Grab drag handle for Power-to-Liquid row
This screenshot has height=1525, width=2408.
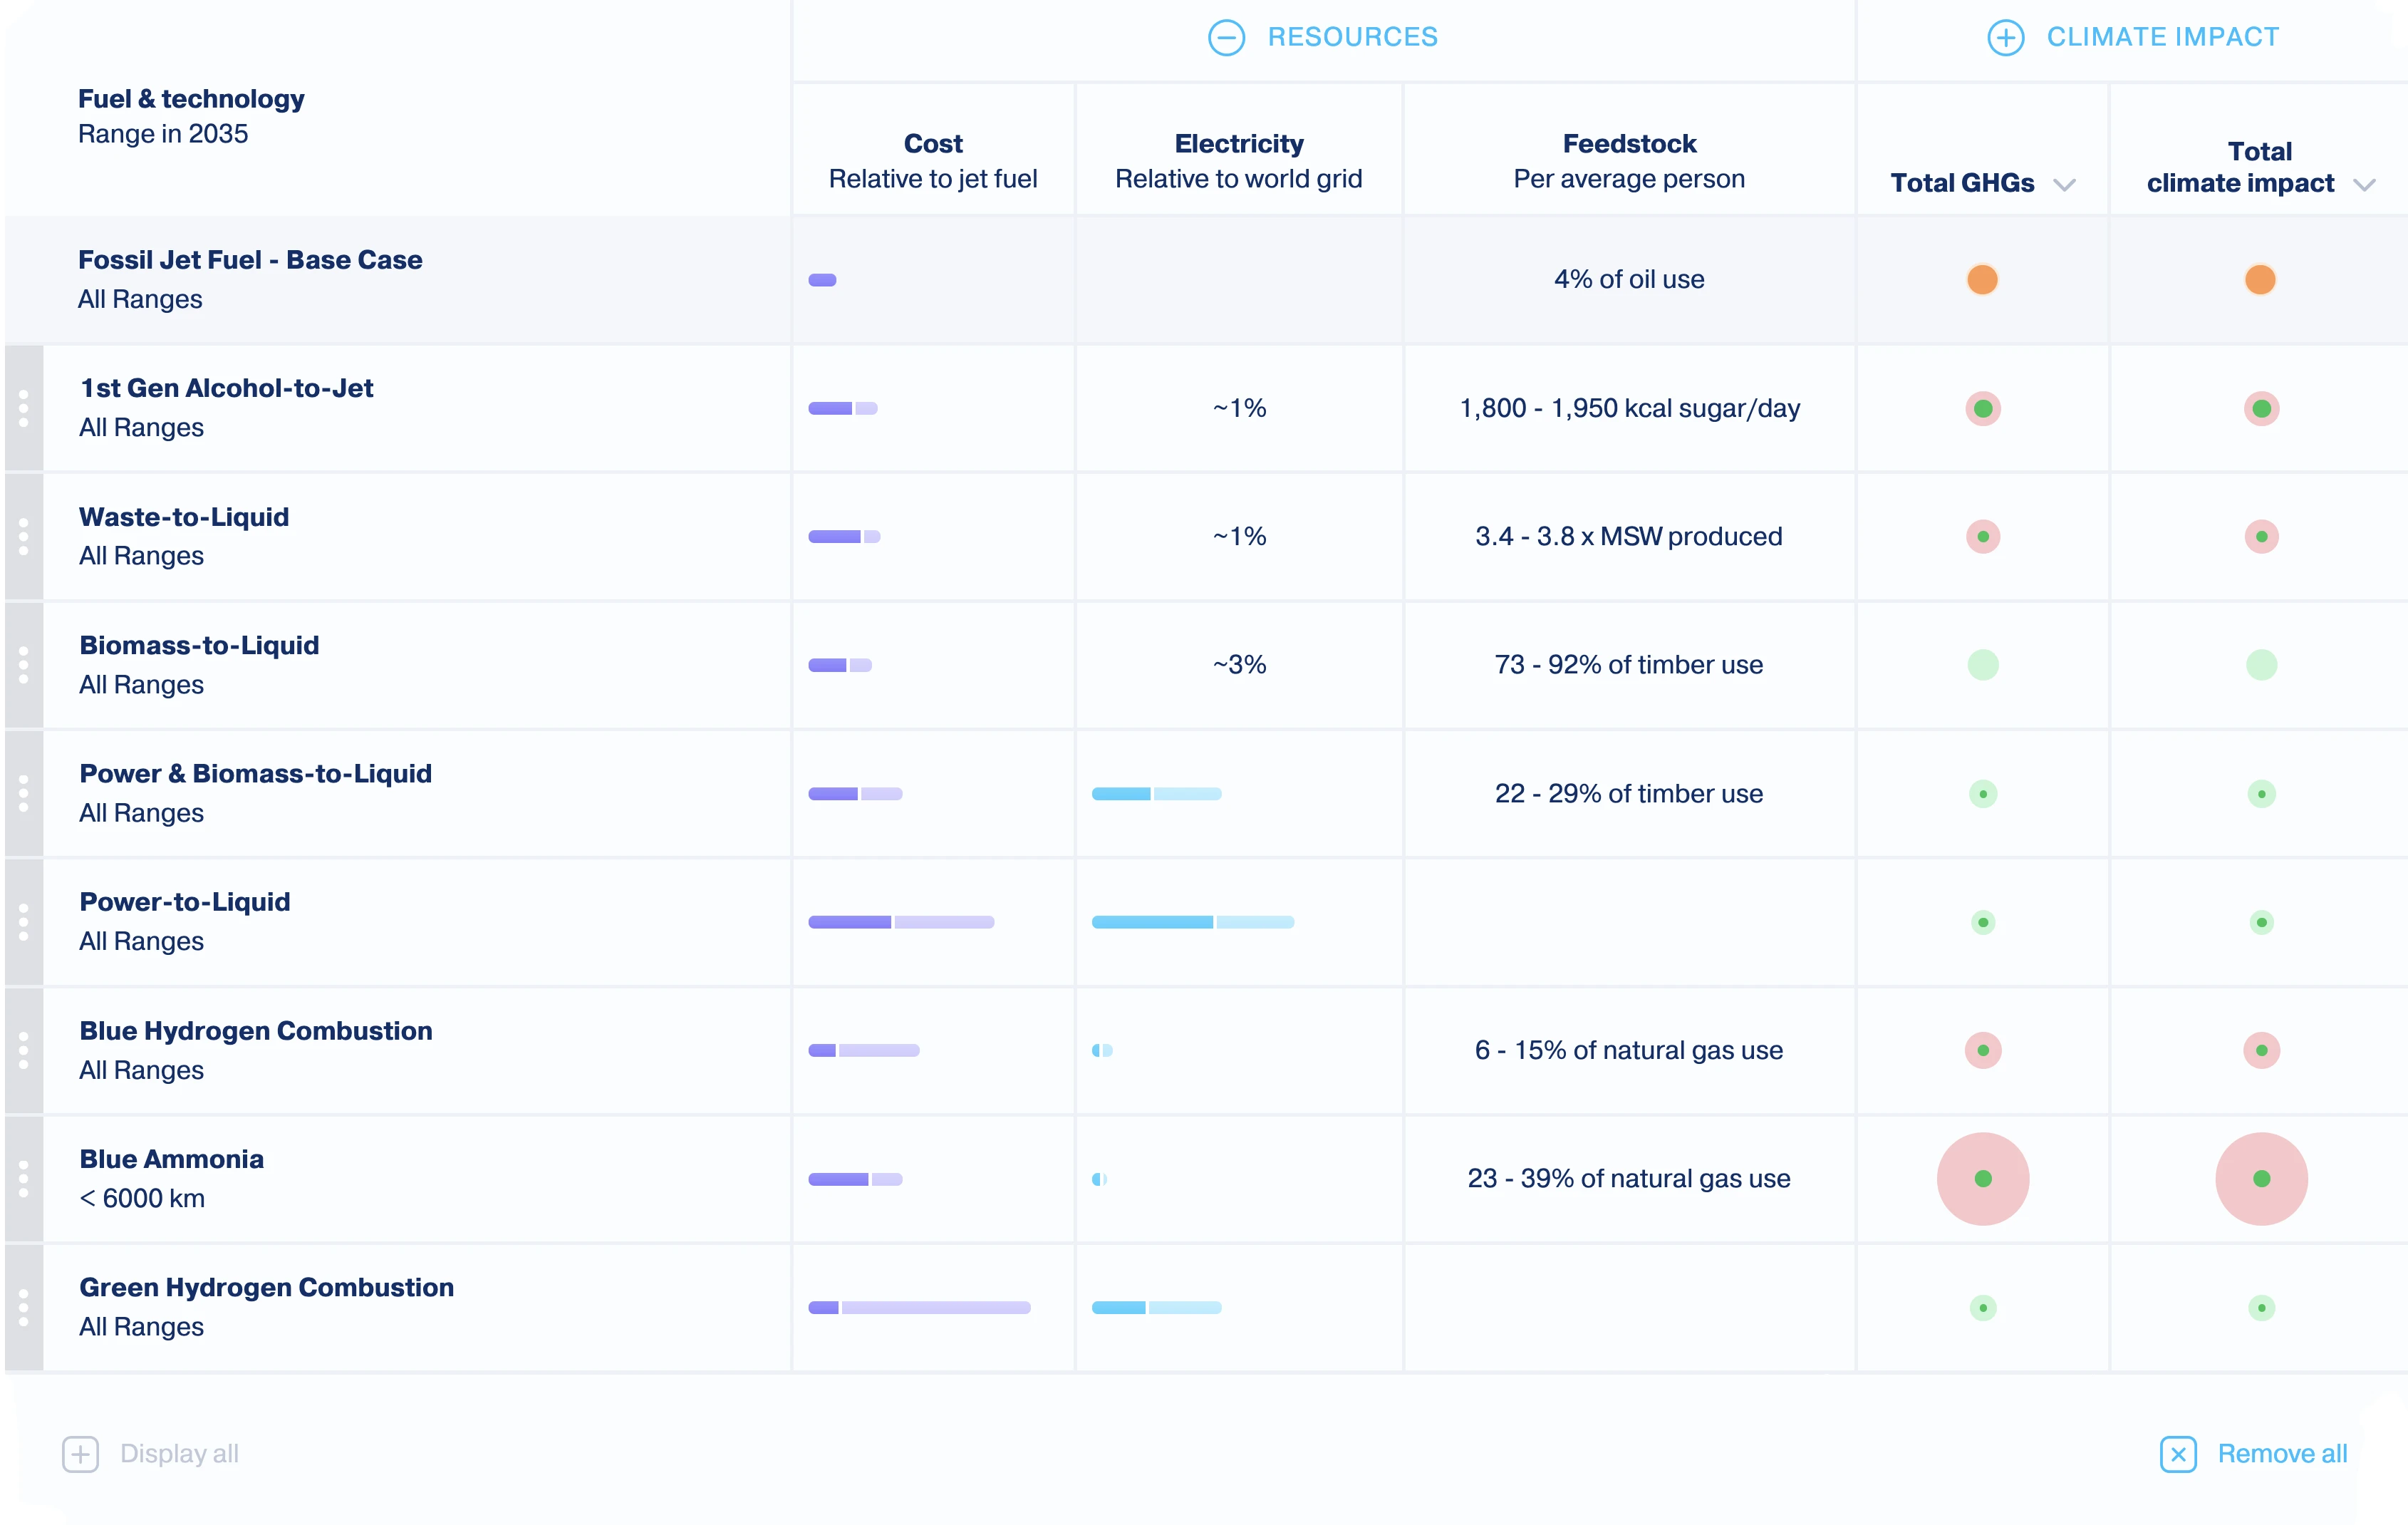24,922
